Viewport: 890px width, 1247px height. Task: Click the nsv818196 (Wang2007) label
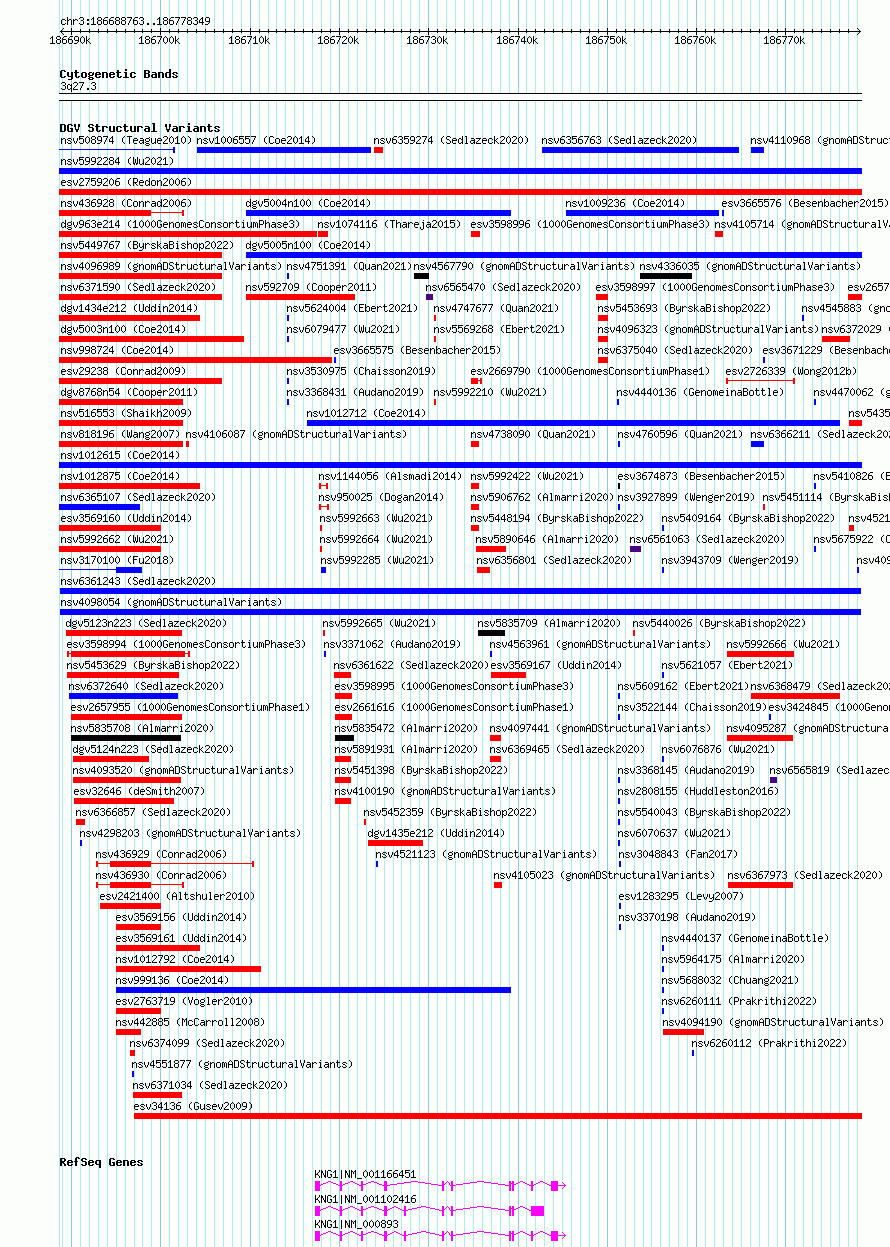(x=119, y=434)
